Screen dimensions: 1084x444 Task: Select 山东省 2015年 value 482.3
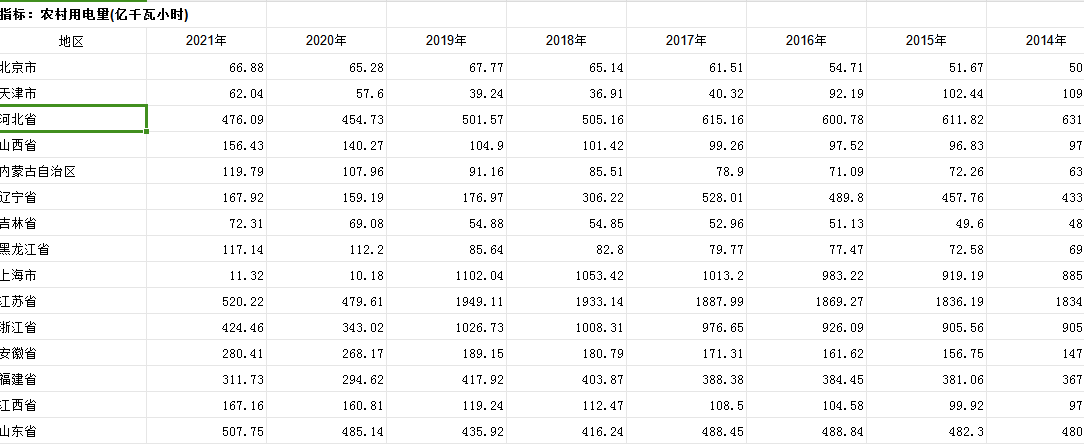(926, 431)
